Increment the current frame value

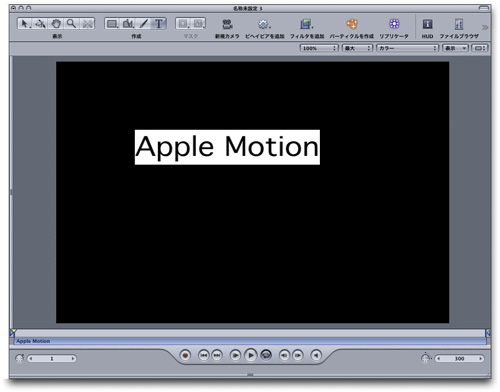[x=73, y=359]
